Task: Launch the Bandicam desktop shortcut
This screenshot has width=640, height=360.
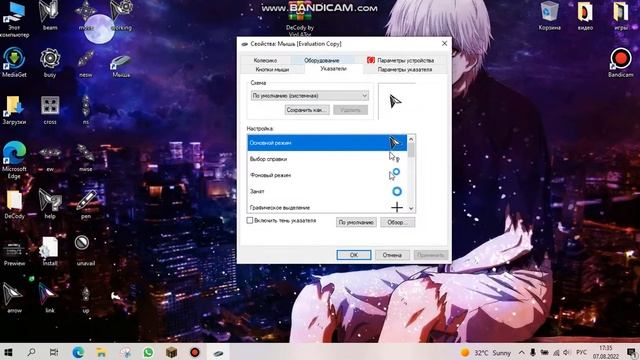Action: click(x=621, y=62)
